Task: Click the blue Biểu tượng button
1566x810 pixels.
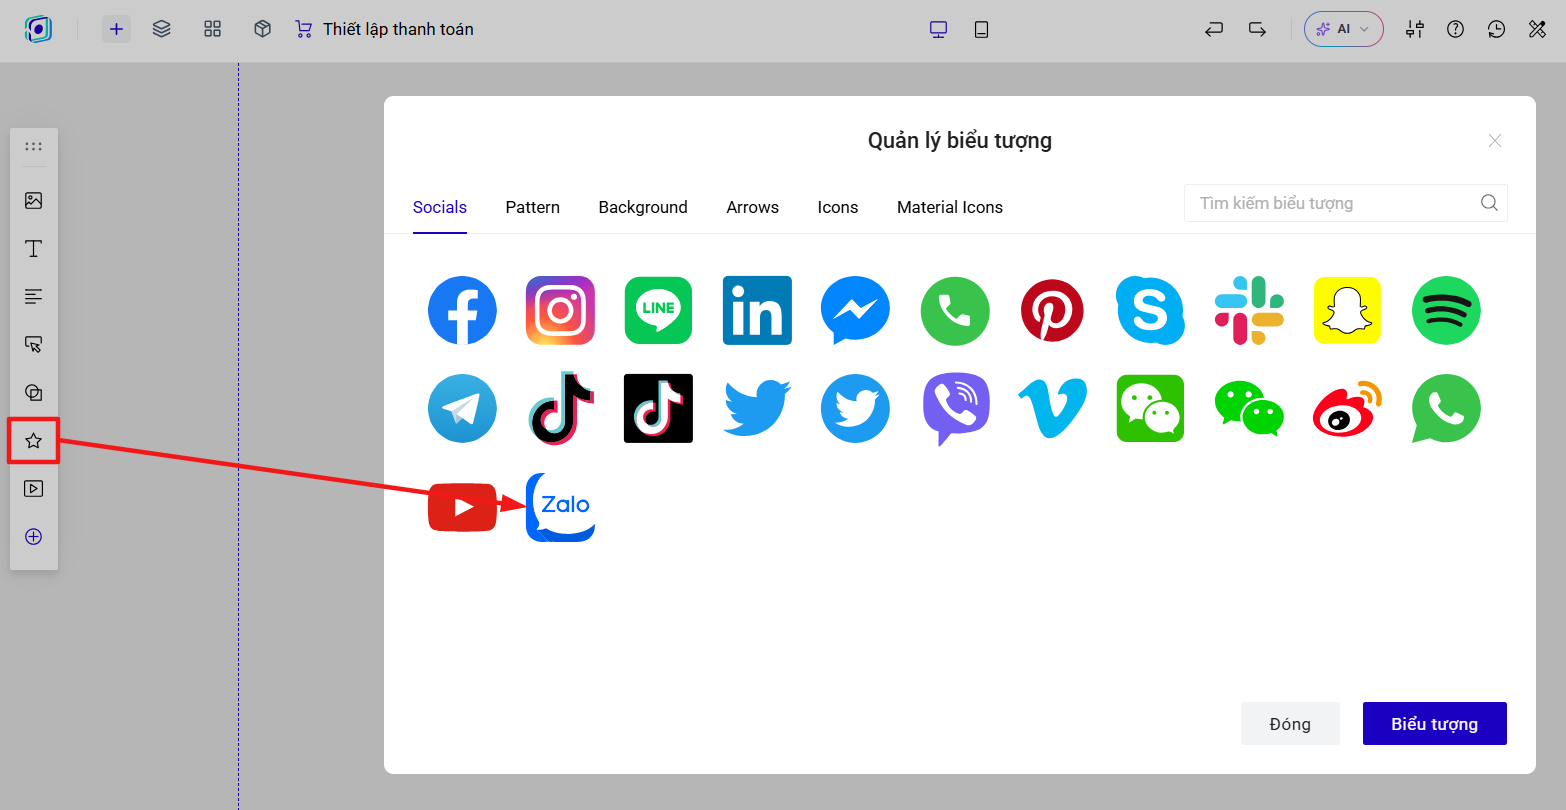Action: (x=1435, y=724)
